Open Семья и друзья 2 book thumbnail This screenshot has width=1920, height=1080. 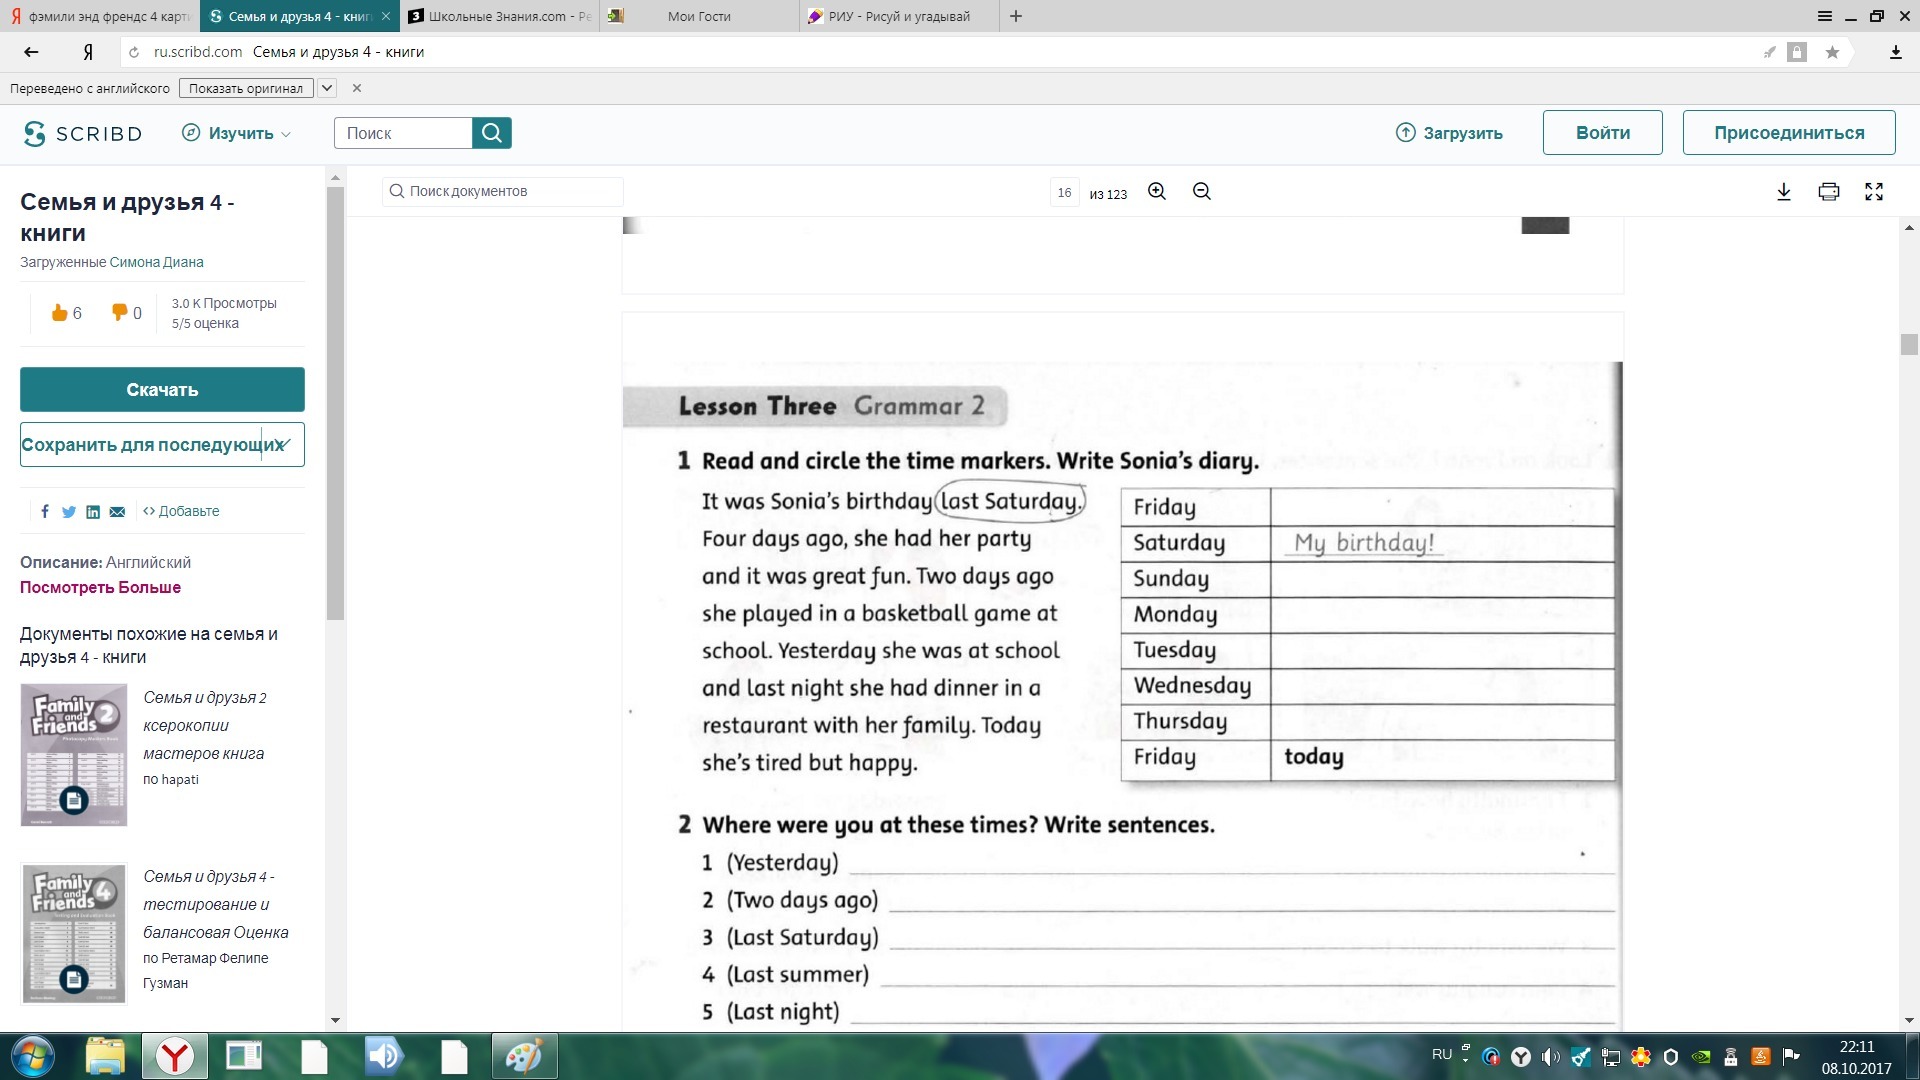(74, 754)
